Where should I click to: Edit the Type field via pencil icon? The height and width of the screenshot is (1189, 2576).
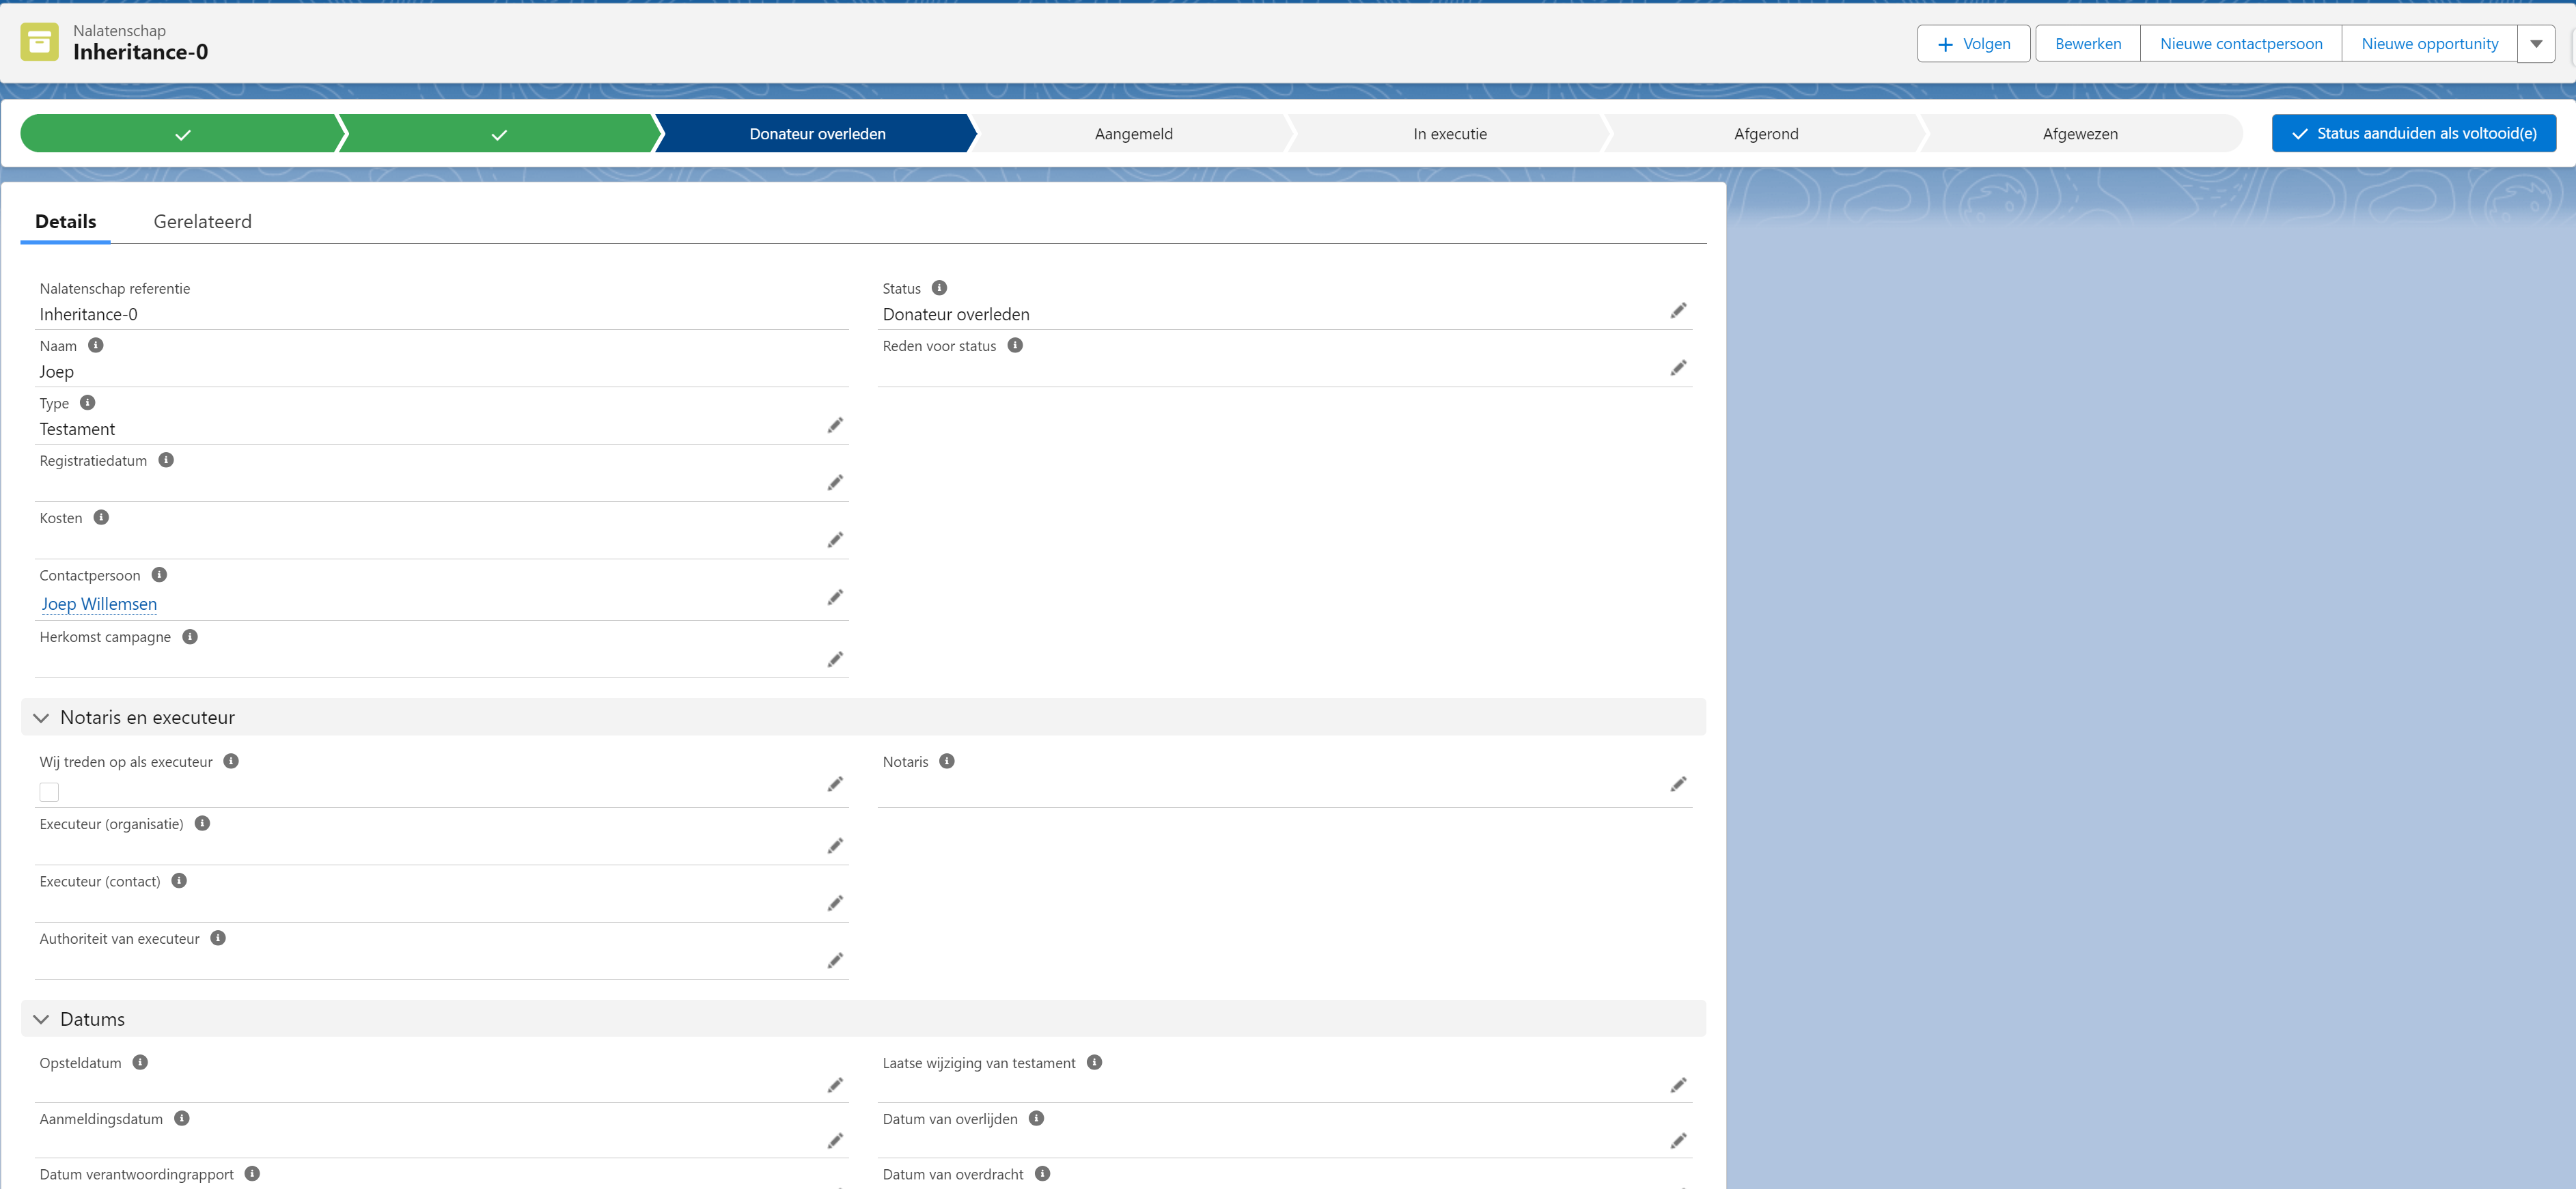(834, 426)
